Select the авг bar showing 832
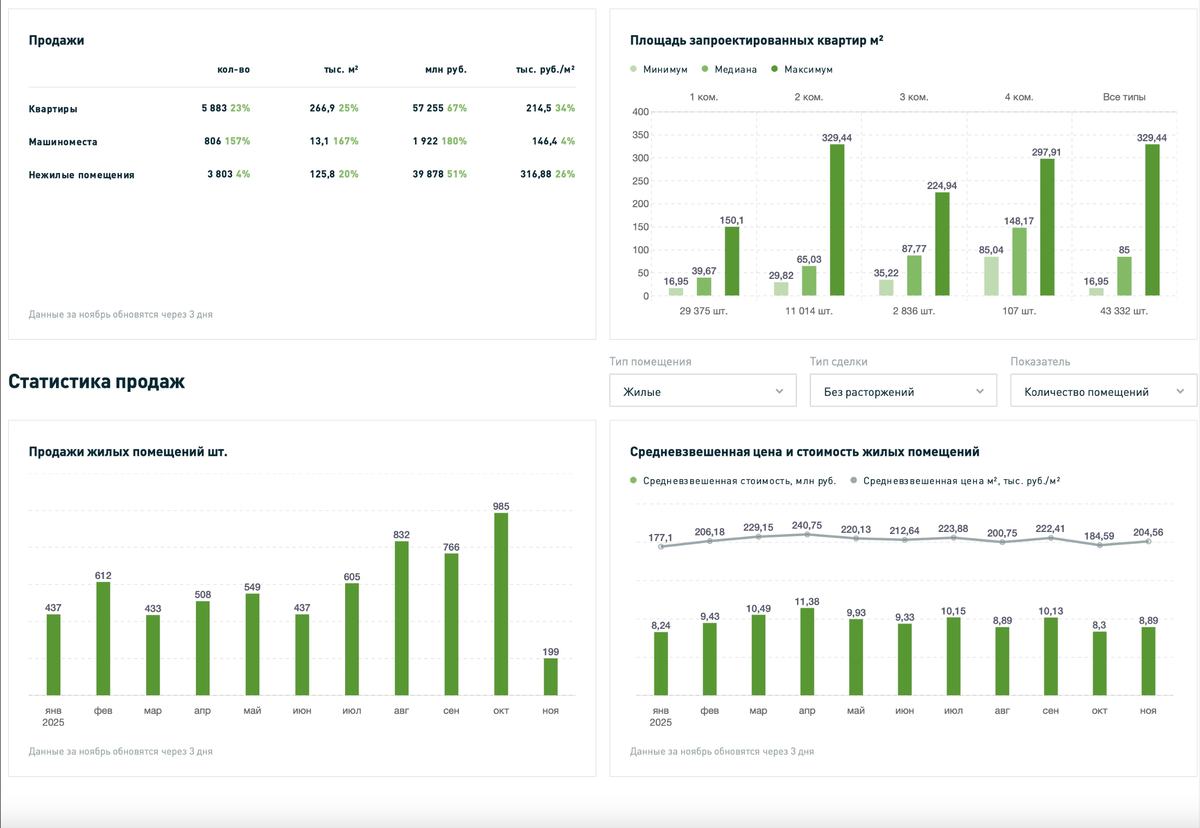The width and height of the screenshot is (1200, 828). pos(401,618)
